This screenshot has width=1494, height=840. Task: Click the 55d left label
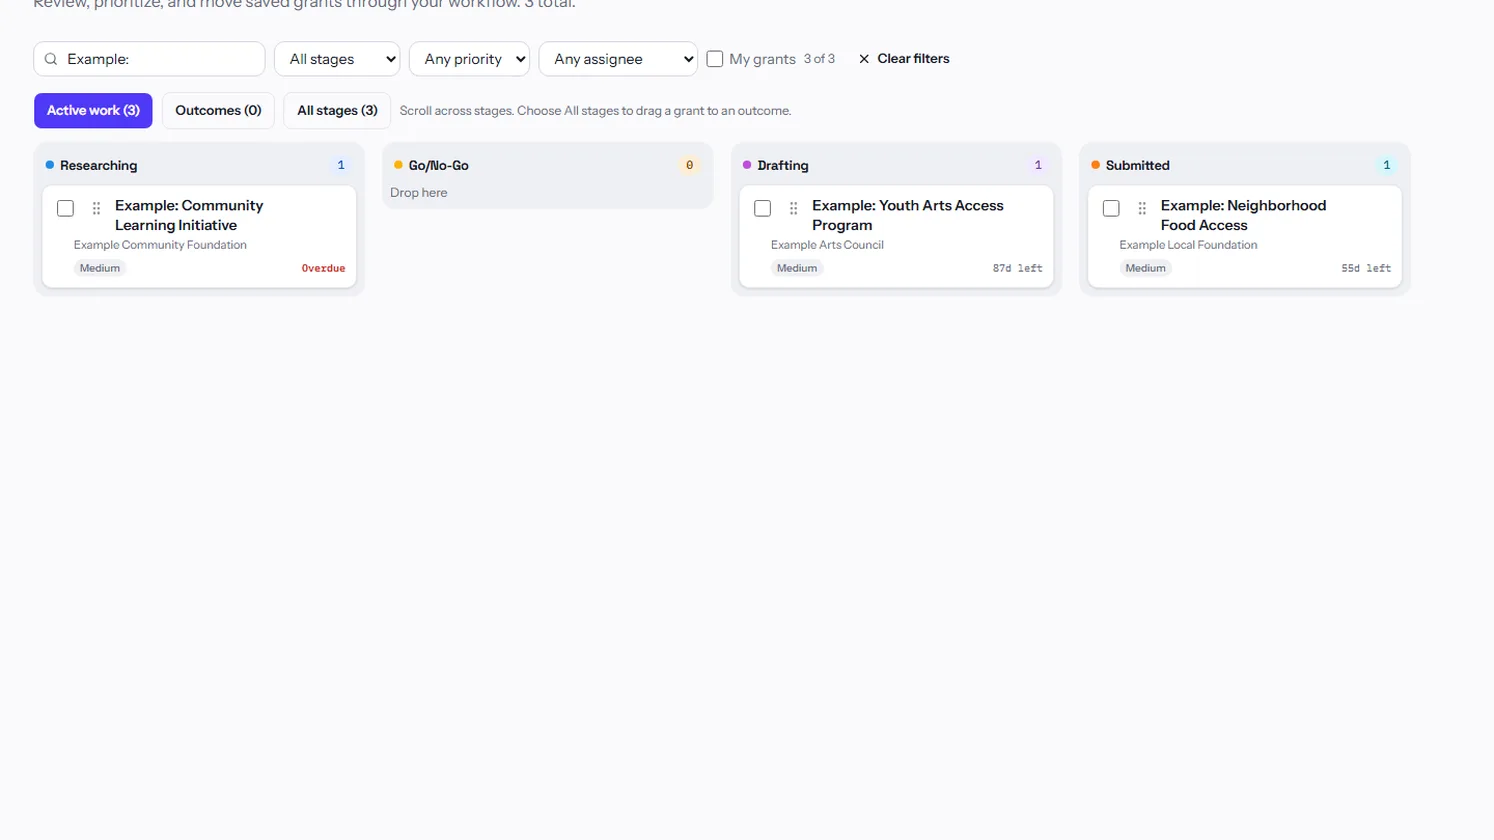pos(1366,268)
